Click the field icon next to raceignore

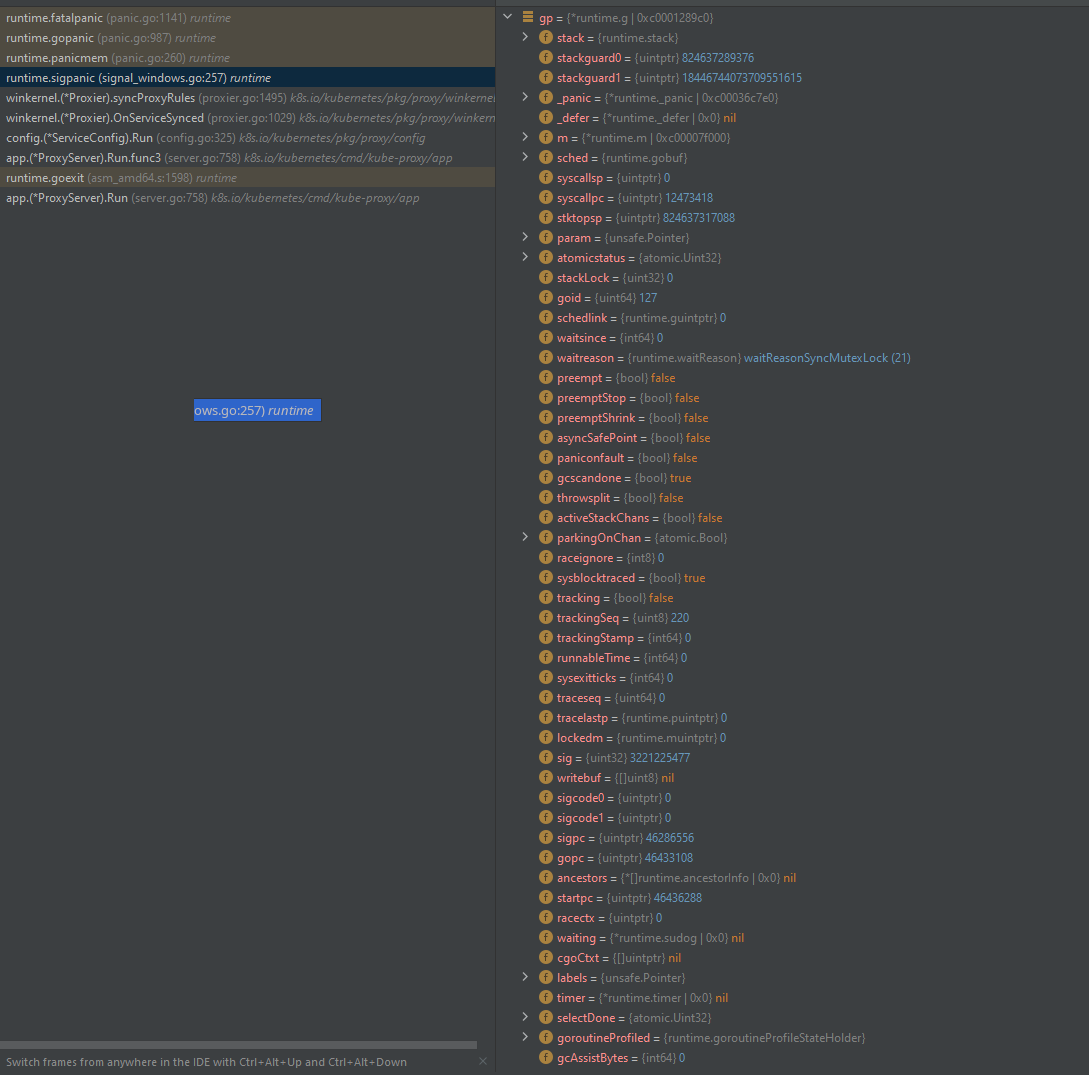coord(546,558)
